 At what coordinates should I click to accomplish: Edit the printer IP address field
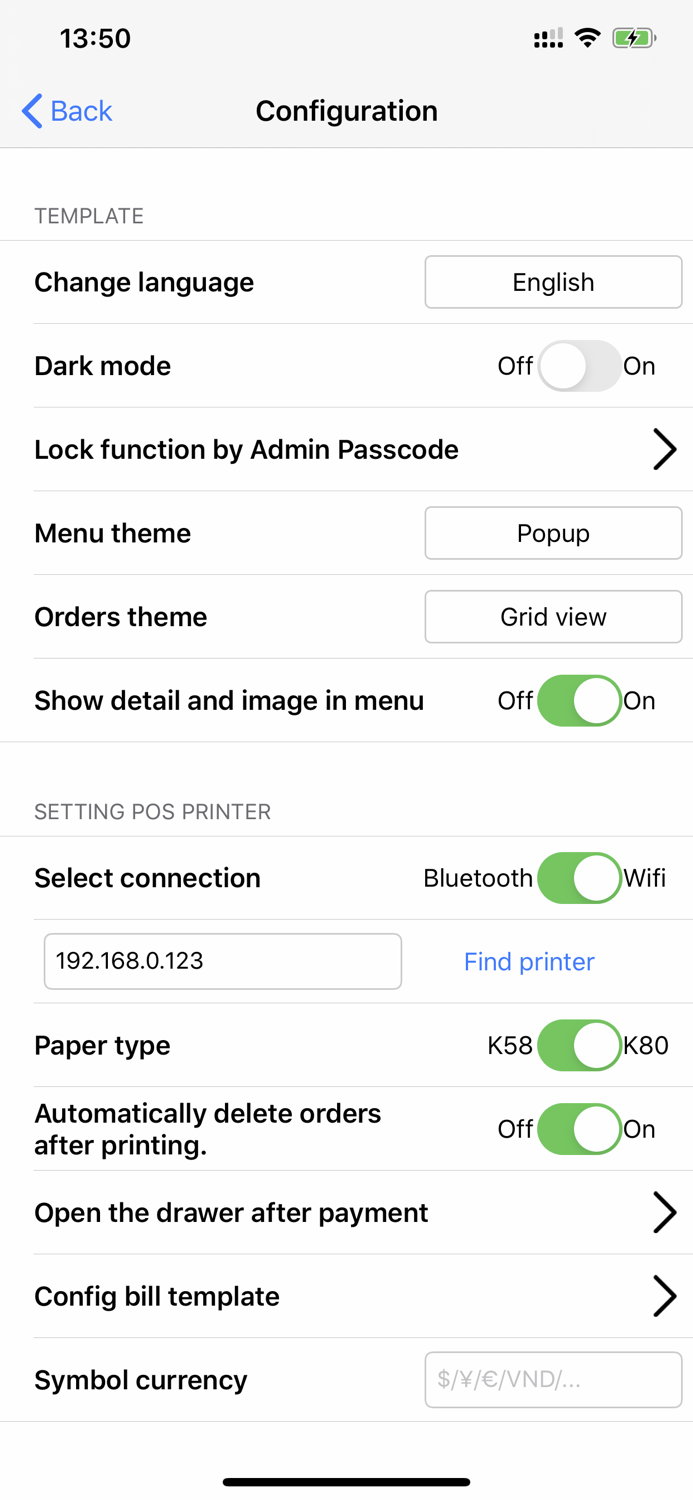222,961
